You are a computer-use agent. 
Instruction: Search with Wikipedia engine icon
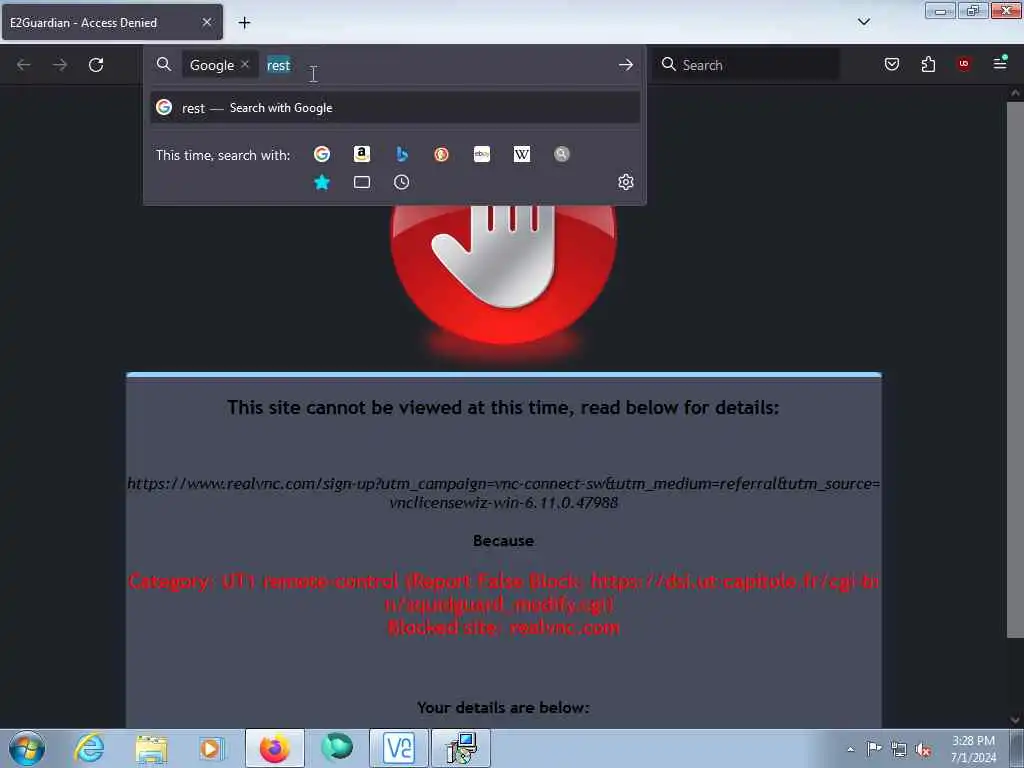pos(522,154)
